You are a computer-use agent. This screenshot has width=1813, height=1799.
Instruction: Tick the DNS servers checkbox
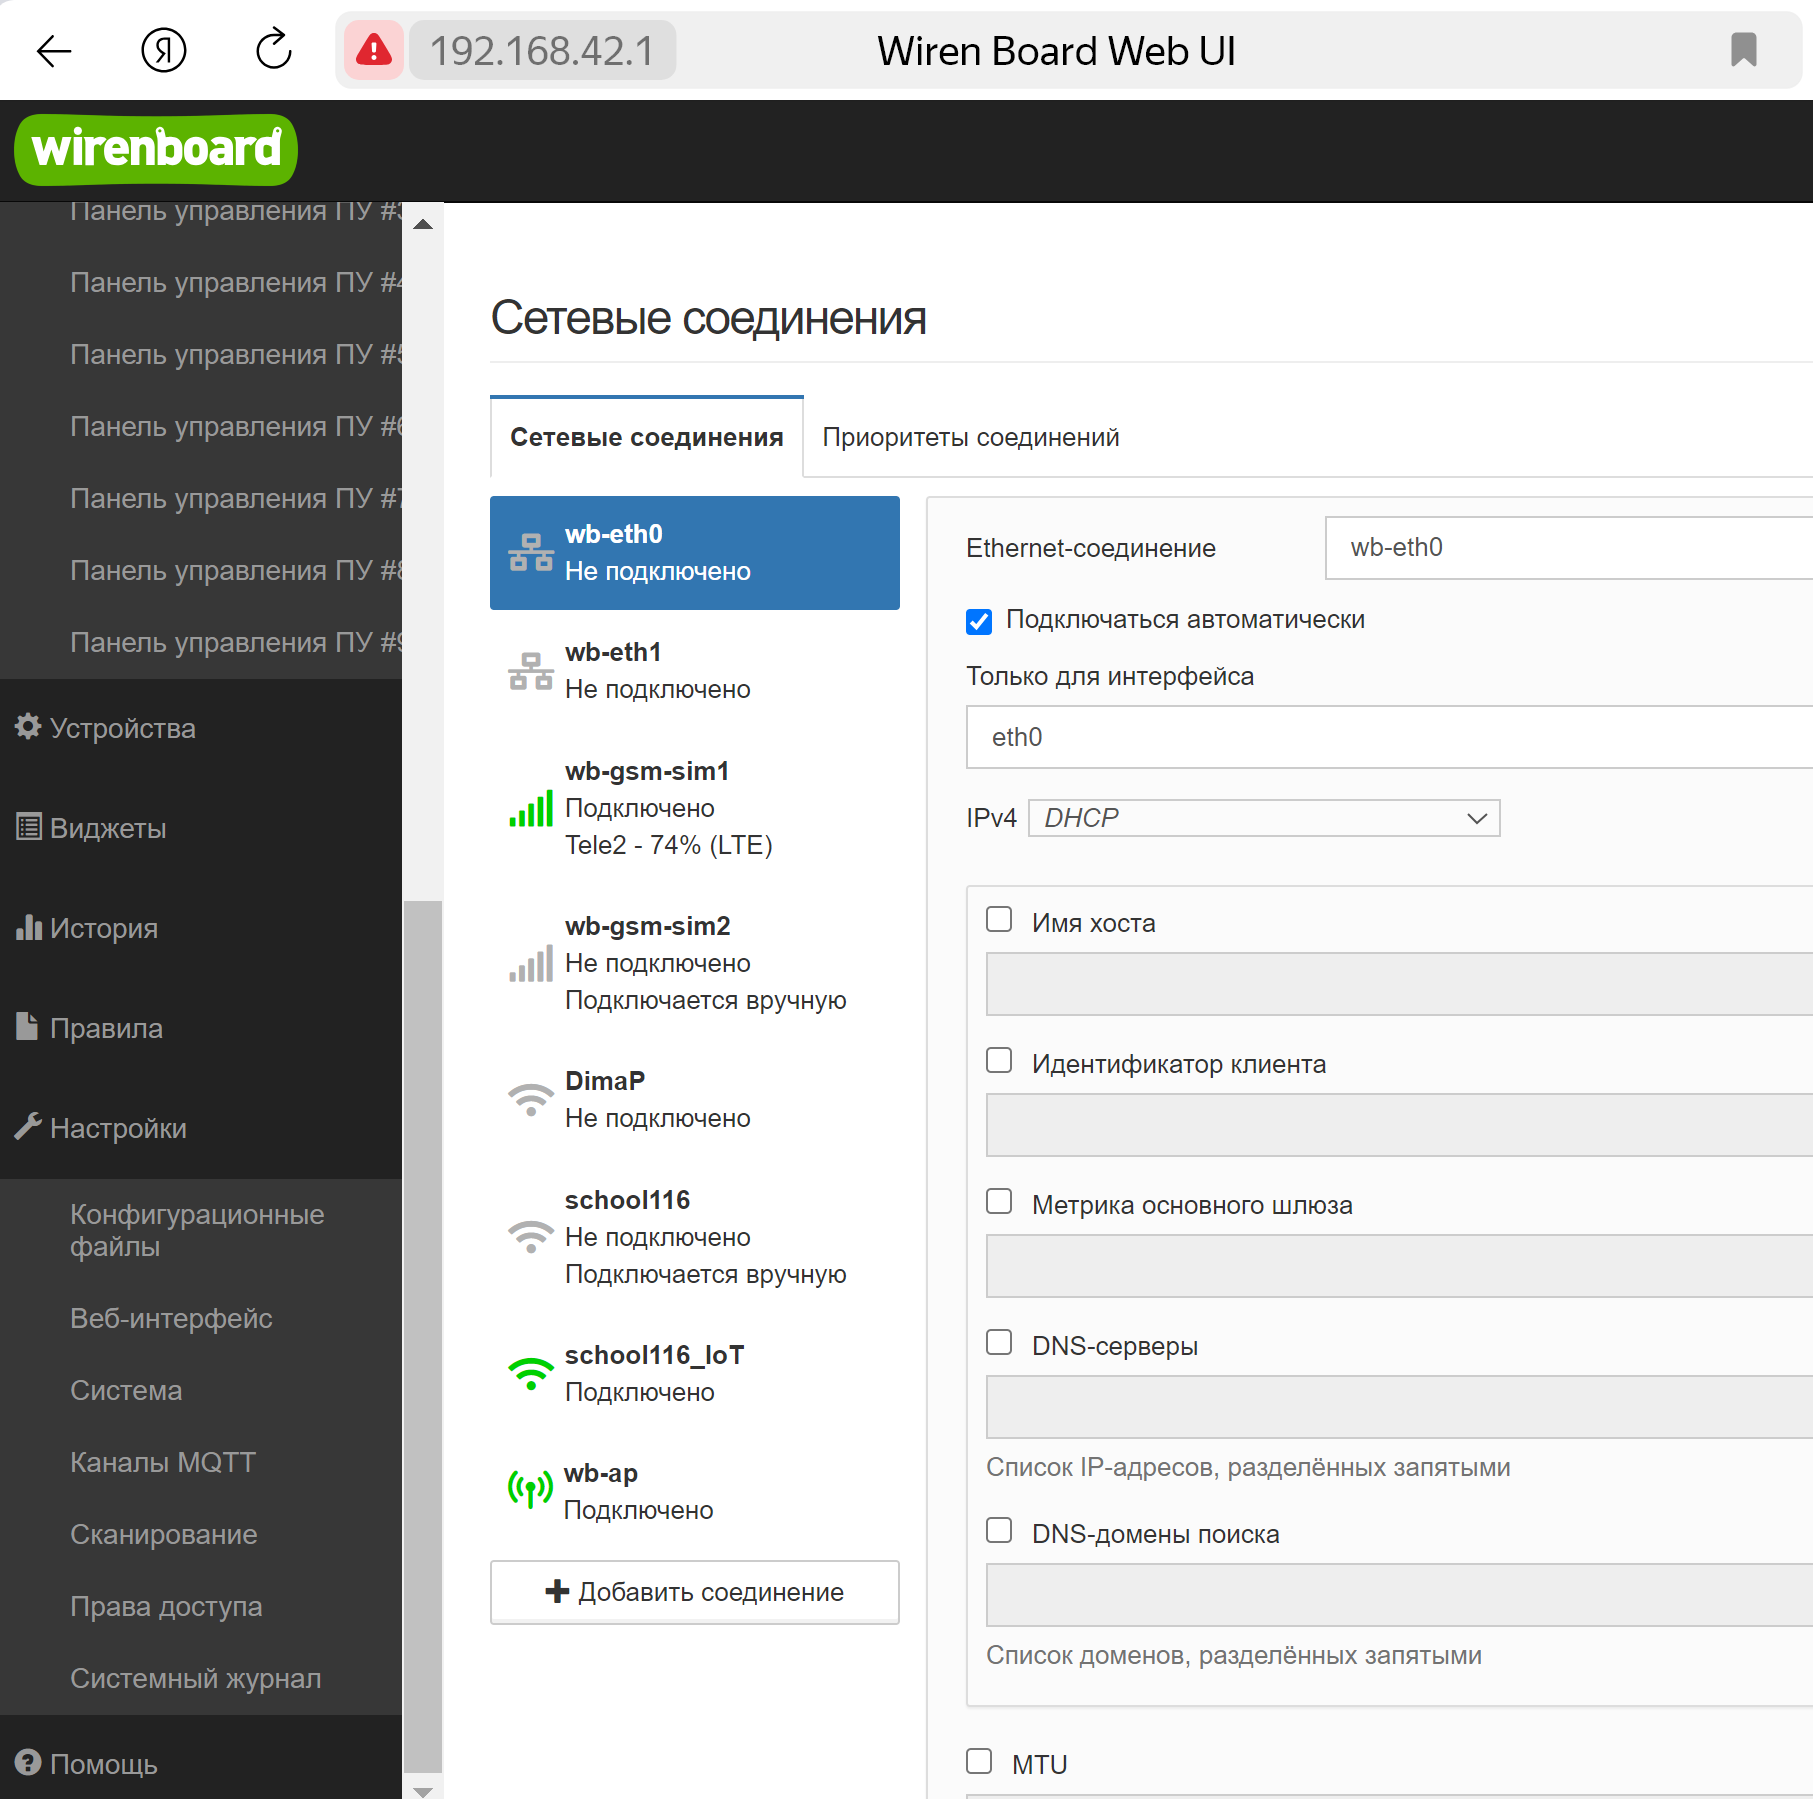[x=999, y=1343]
